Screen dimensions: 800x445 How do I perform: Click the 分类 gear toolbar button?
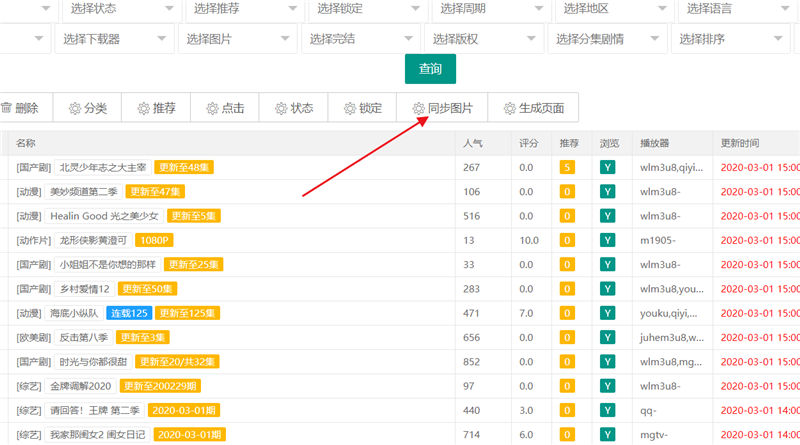(87, 108)
